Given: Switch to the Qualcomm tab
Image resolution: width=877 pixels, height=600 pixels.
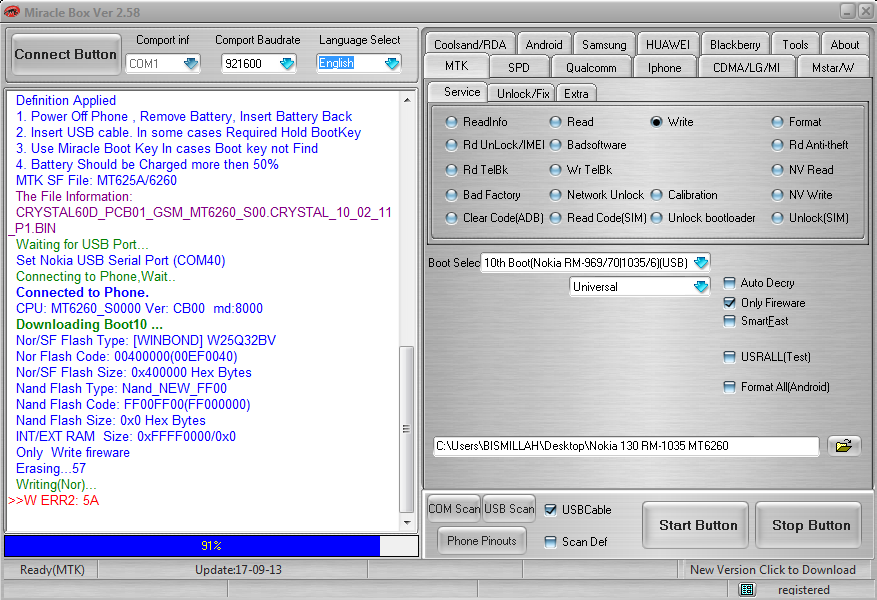Looking at the screenshot, I should [x=591, y=67].
